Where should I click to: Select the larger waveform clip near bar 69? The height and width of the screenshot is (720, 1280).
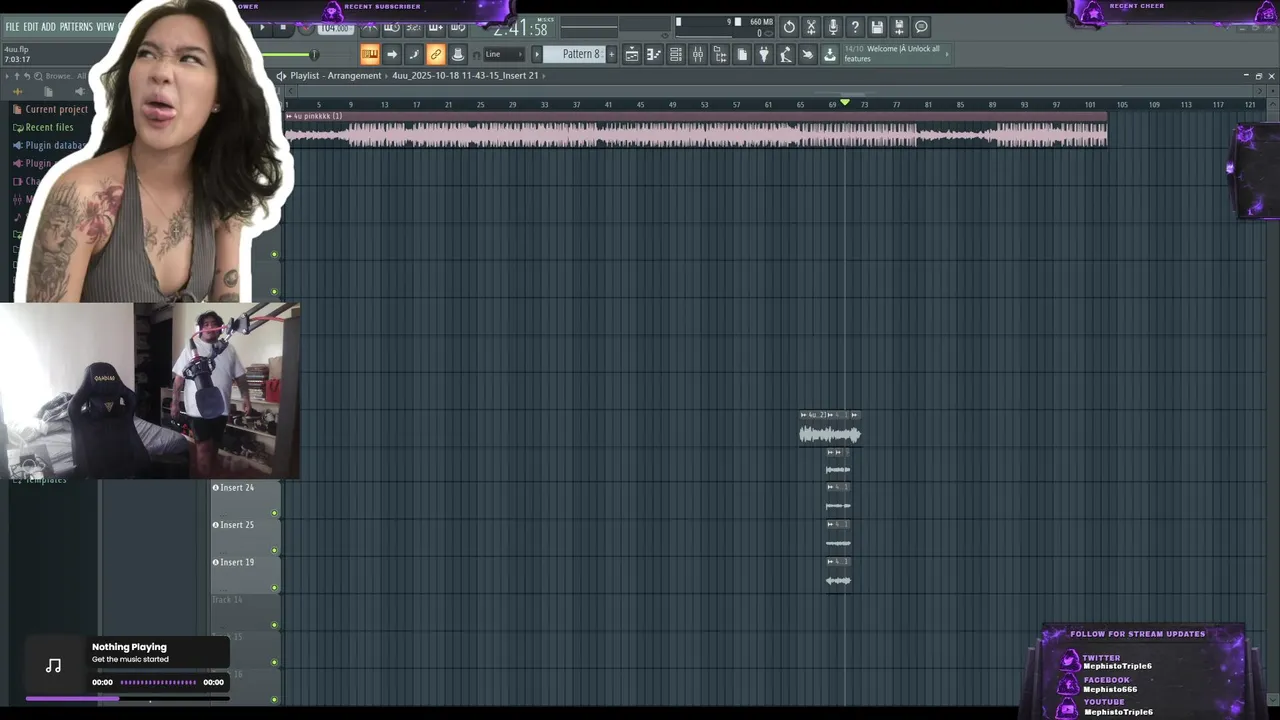pos(829,429)
